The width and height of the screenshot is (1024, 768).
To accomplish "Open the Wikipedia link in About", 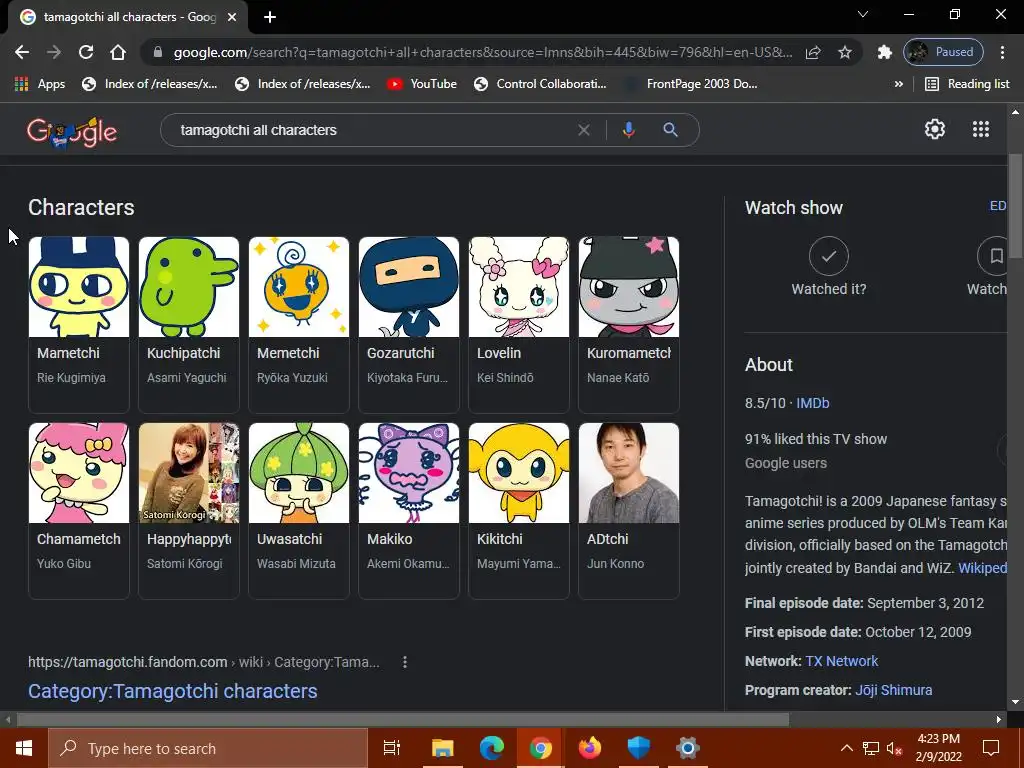I will 982,568.
